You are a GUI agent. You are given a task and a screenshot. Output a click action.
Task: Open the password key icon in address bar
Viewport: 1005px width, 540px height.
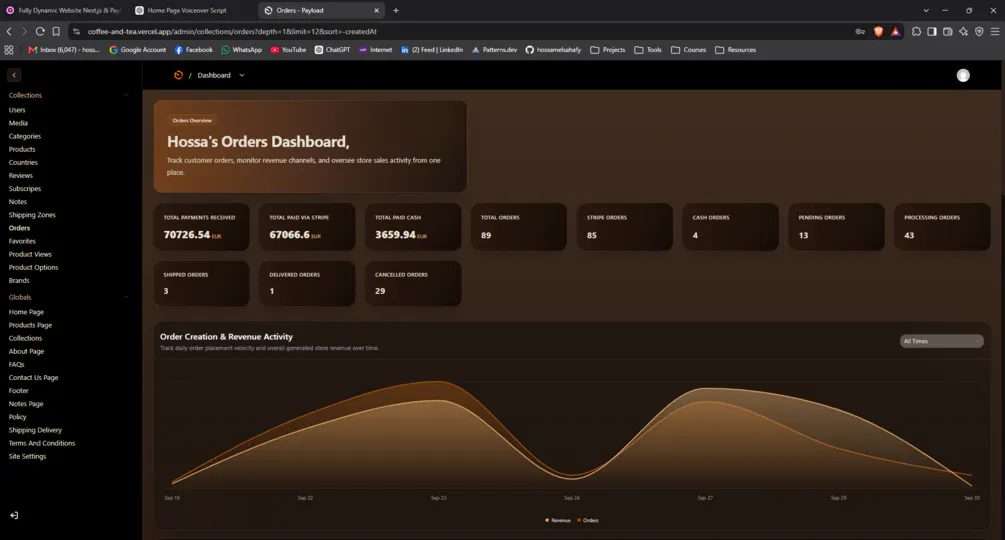860,31
